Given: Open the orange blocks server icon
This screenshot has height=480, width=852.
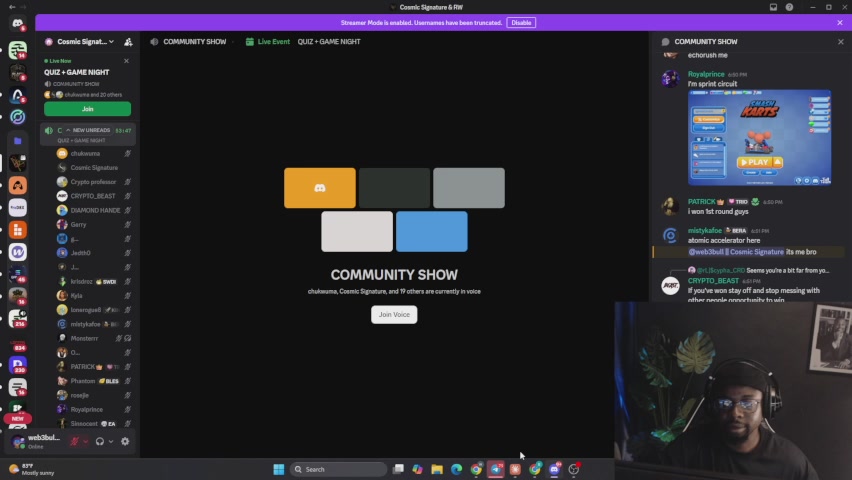Looking at the screenshot, I should pos(17,230).
